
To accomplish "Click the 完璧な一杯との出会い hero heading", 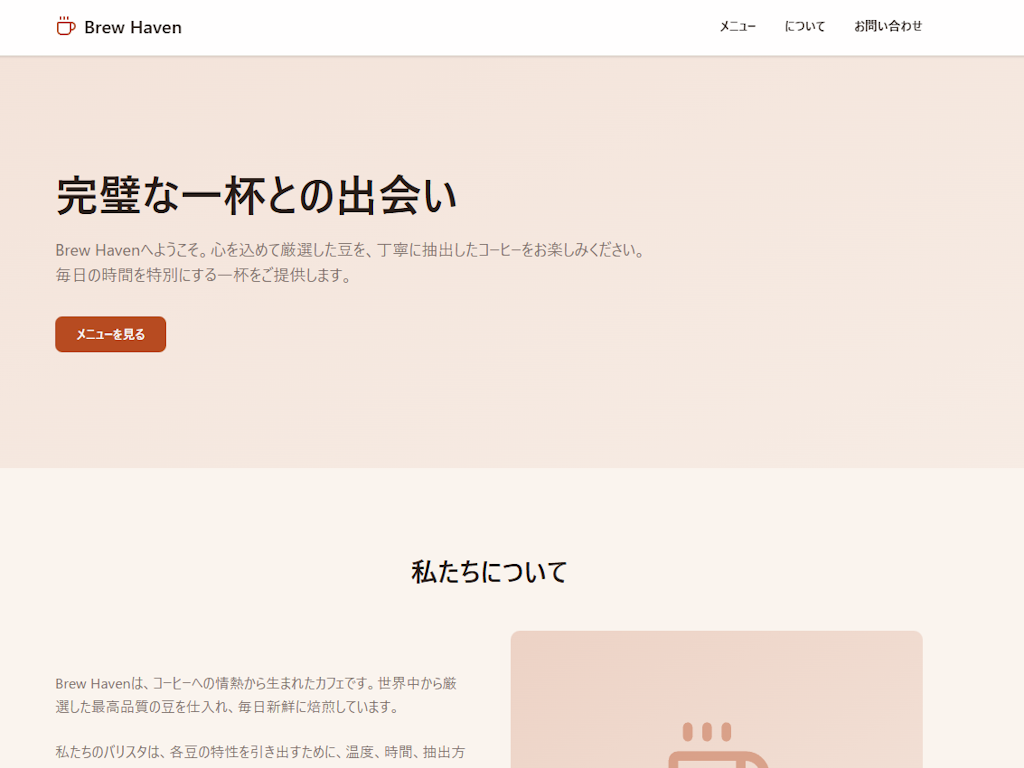I will [256, 197].
